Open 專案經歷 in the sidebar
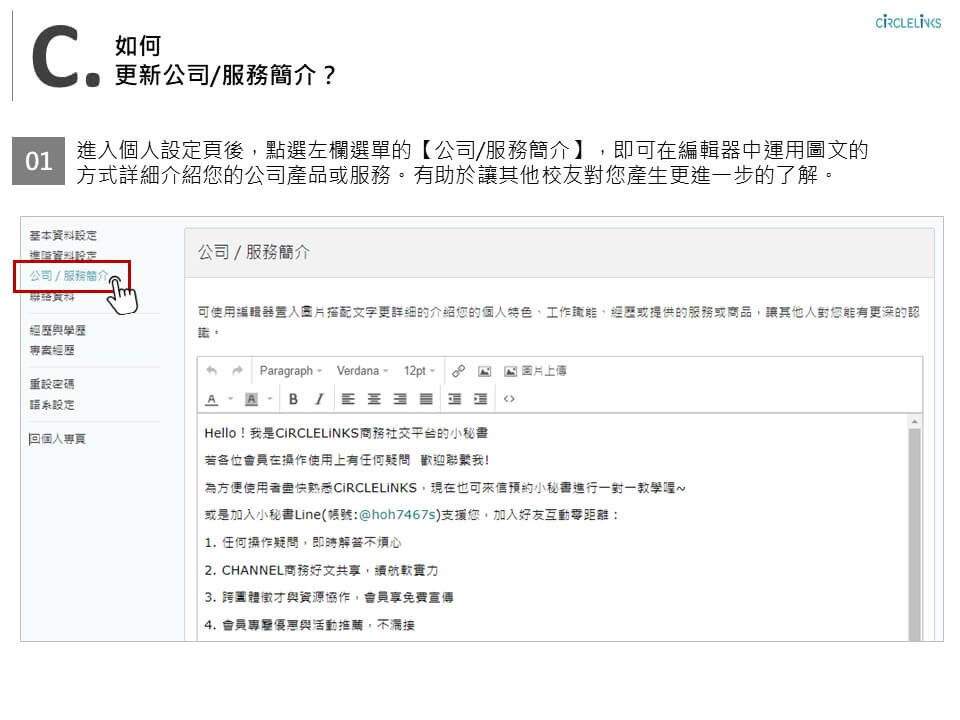Image resolution: width=960 pixels, height=720 pixels. point(52,350)
